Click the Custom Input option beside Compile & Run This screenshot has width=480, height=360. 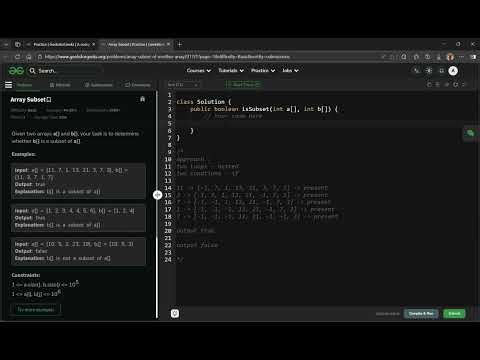pyautogui.click(x=388, y=314)
